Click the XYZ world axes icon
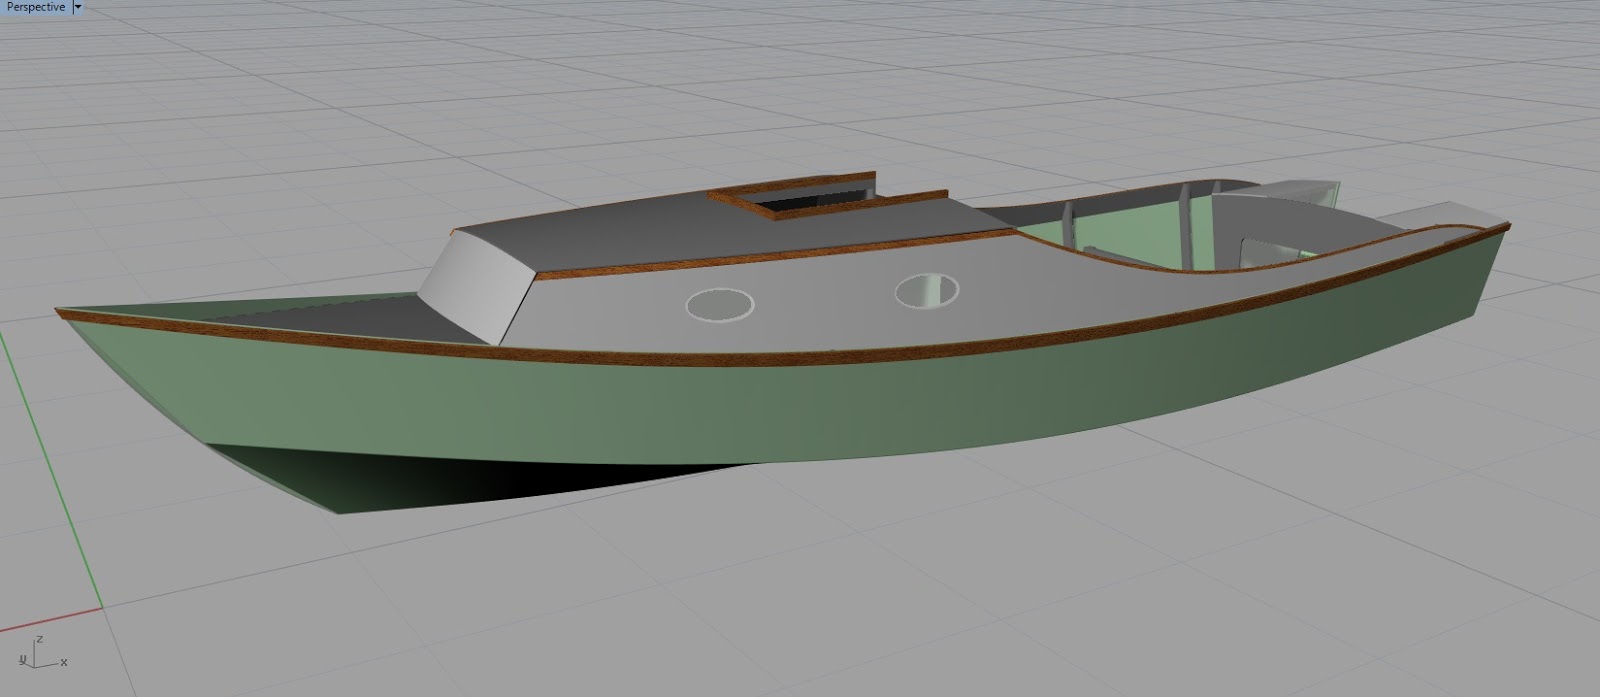 point(41,652)
